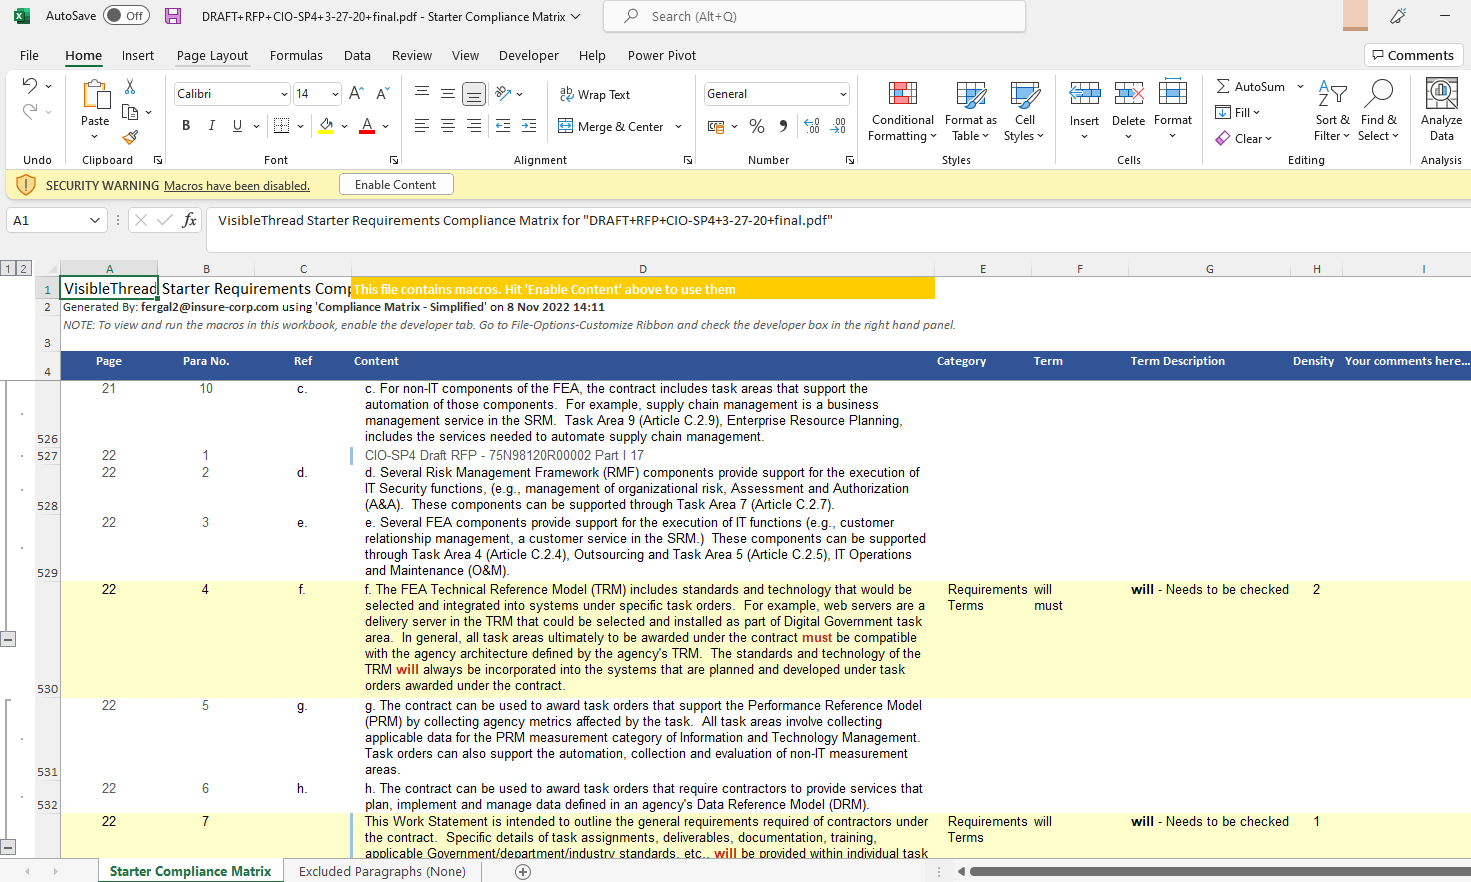Select the Format Painter brush

pos(130,137)
